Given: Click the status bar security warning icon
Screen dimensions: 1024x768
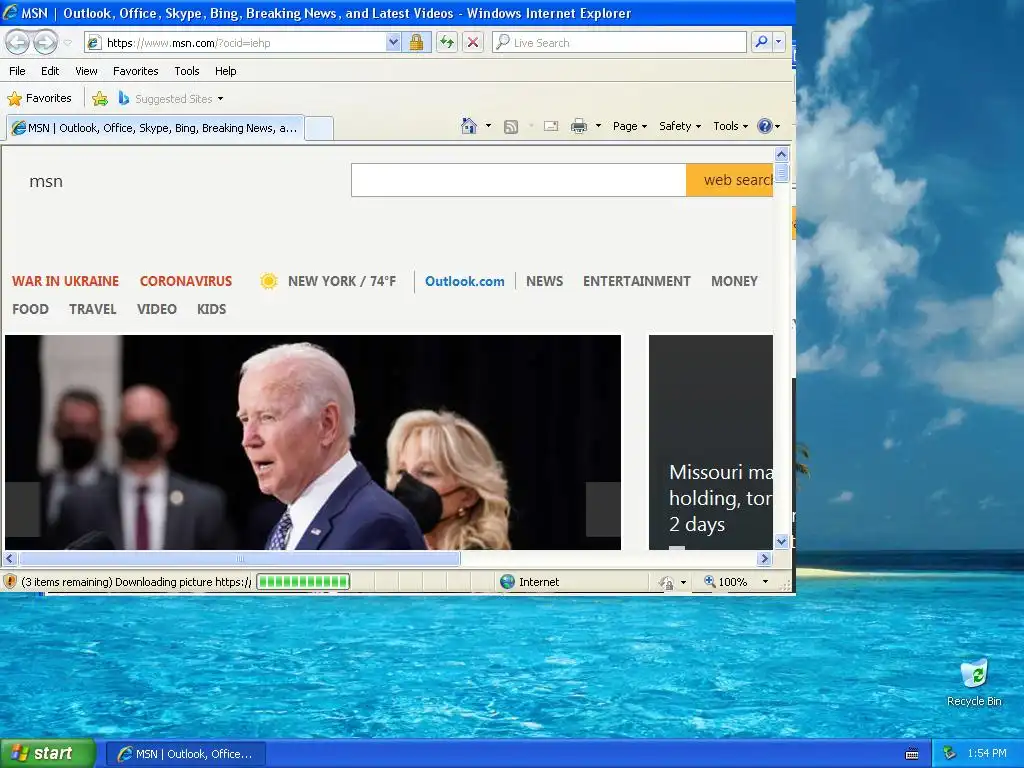Looking at the screenshot, I should click(10, 582).
